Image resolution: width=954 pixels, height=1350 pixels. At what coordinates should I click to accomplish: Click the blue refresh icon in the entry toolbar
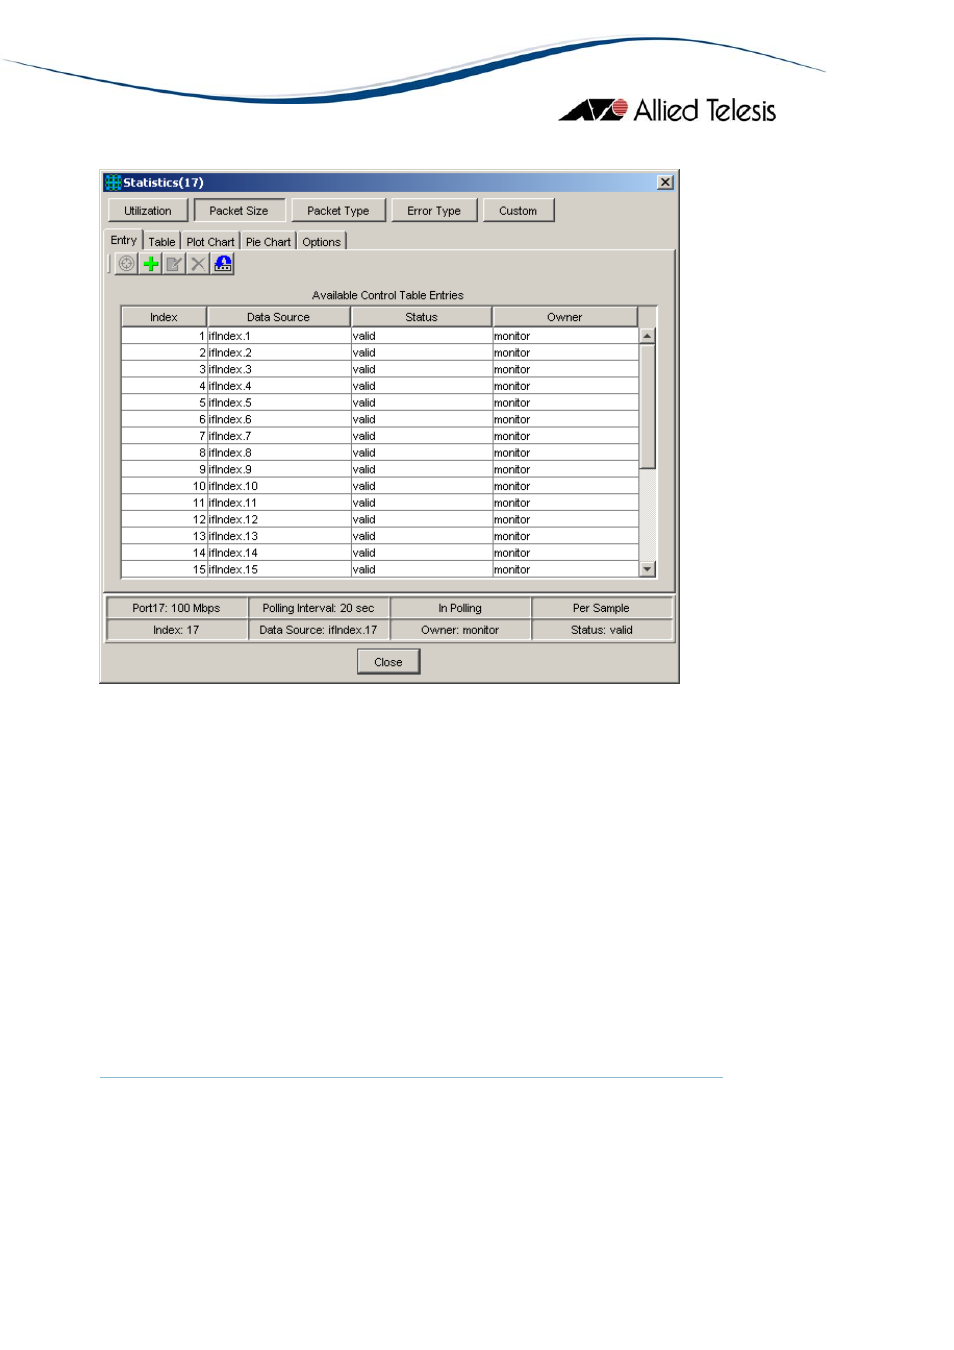tap(223, 264)
